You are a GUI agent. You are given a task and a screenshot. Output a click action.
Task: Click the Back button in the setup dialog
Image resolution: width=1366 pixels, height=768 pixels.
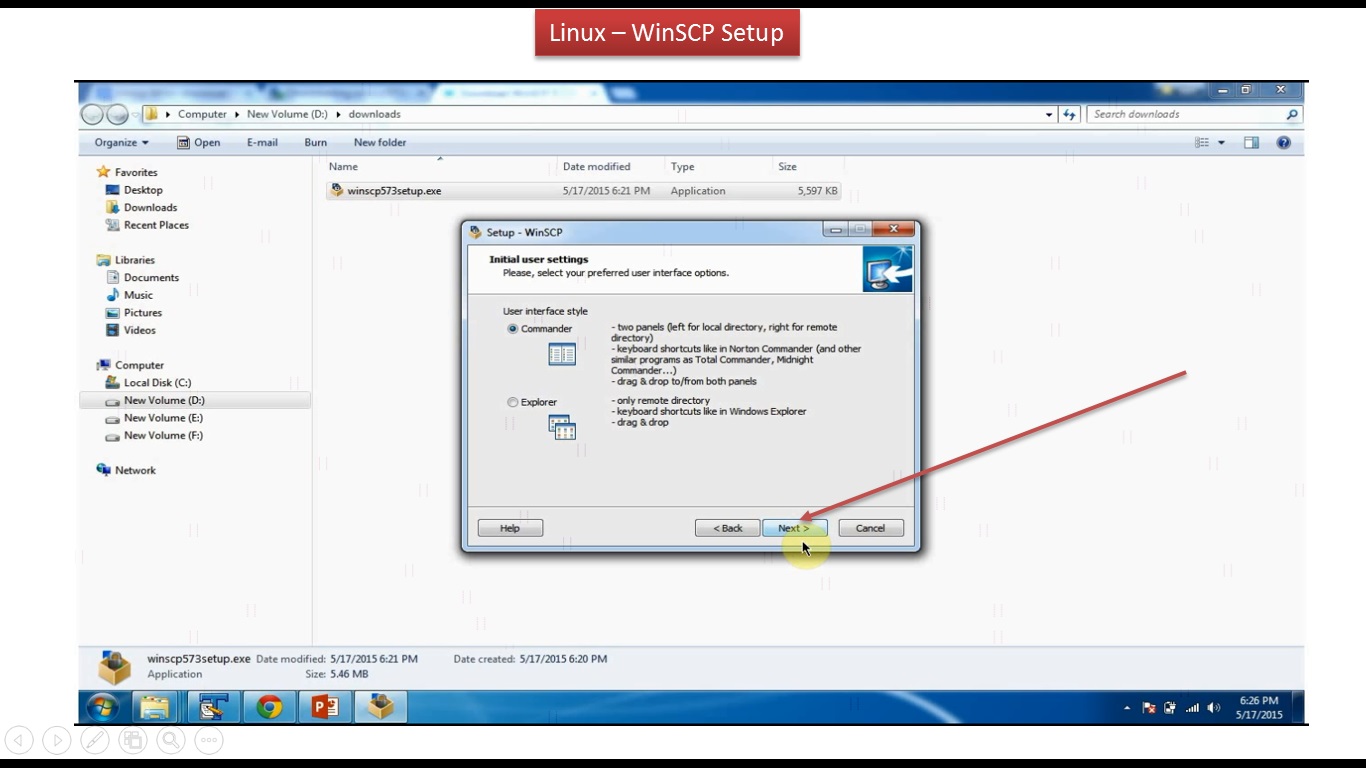(727, 528)
